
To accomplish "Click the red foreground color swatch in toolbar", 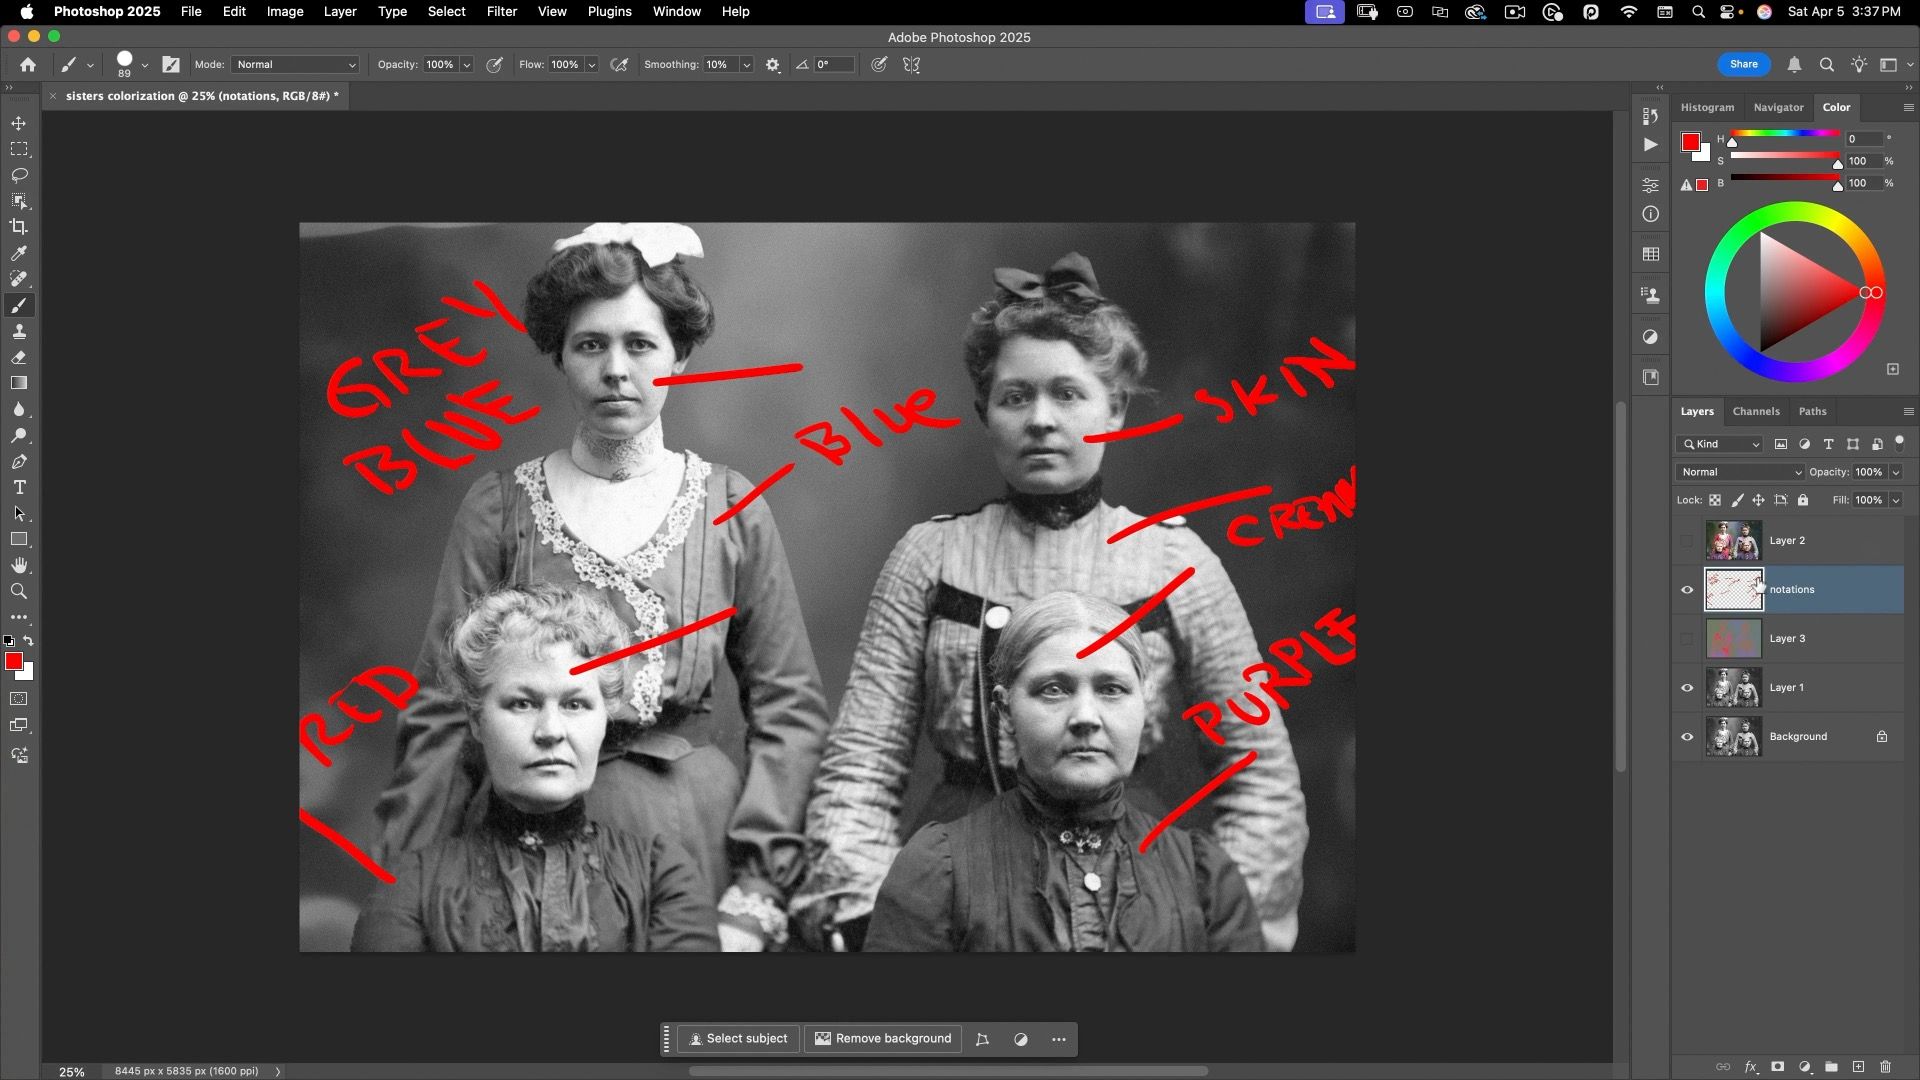I will point(13,662).
